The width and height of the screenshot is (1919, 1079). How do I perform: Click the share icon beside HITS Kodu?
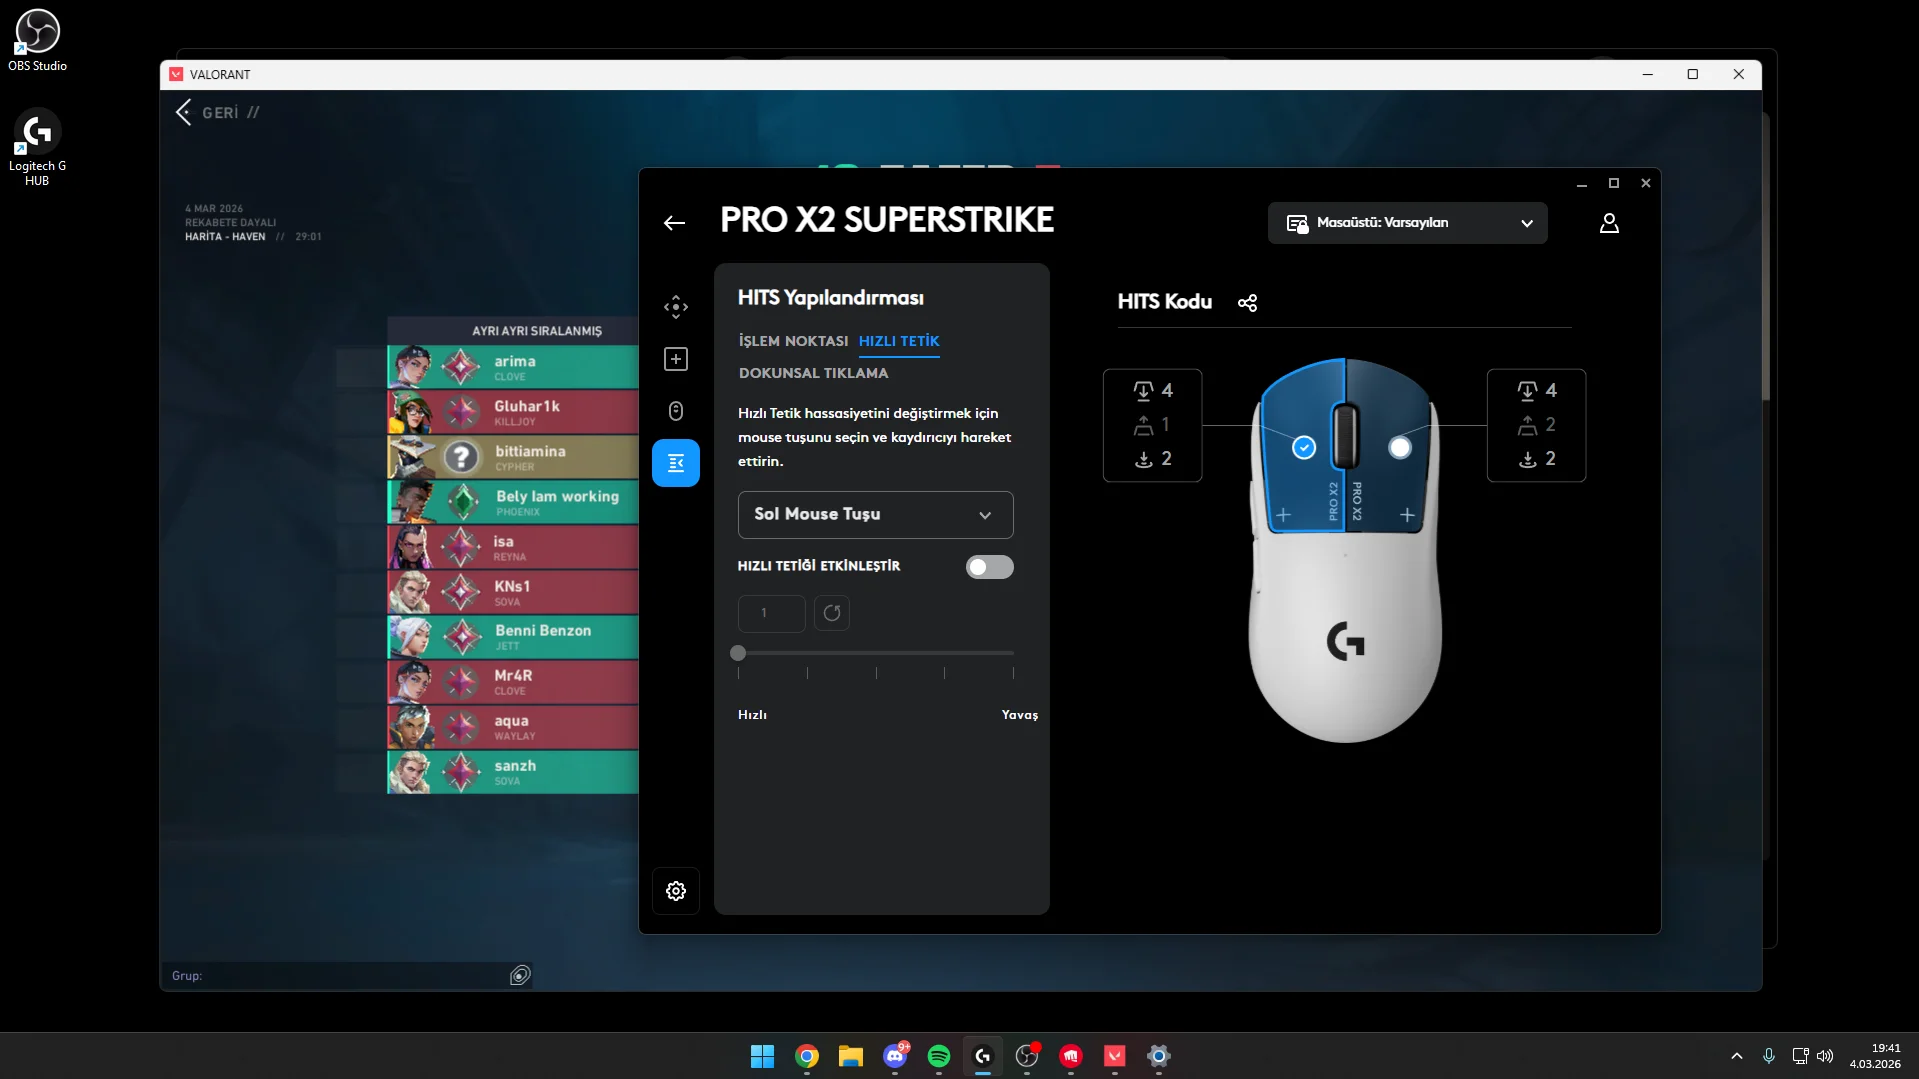pyautogui.click(x=1247, y=303)
